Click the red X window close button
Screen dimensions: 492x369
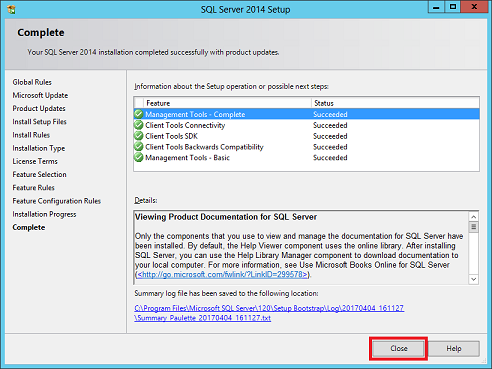[474, 7]
